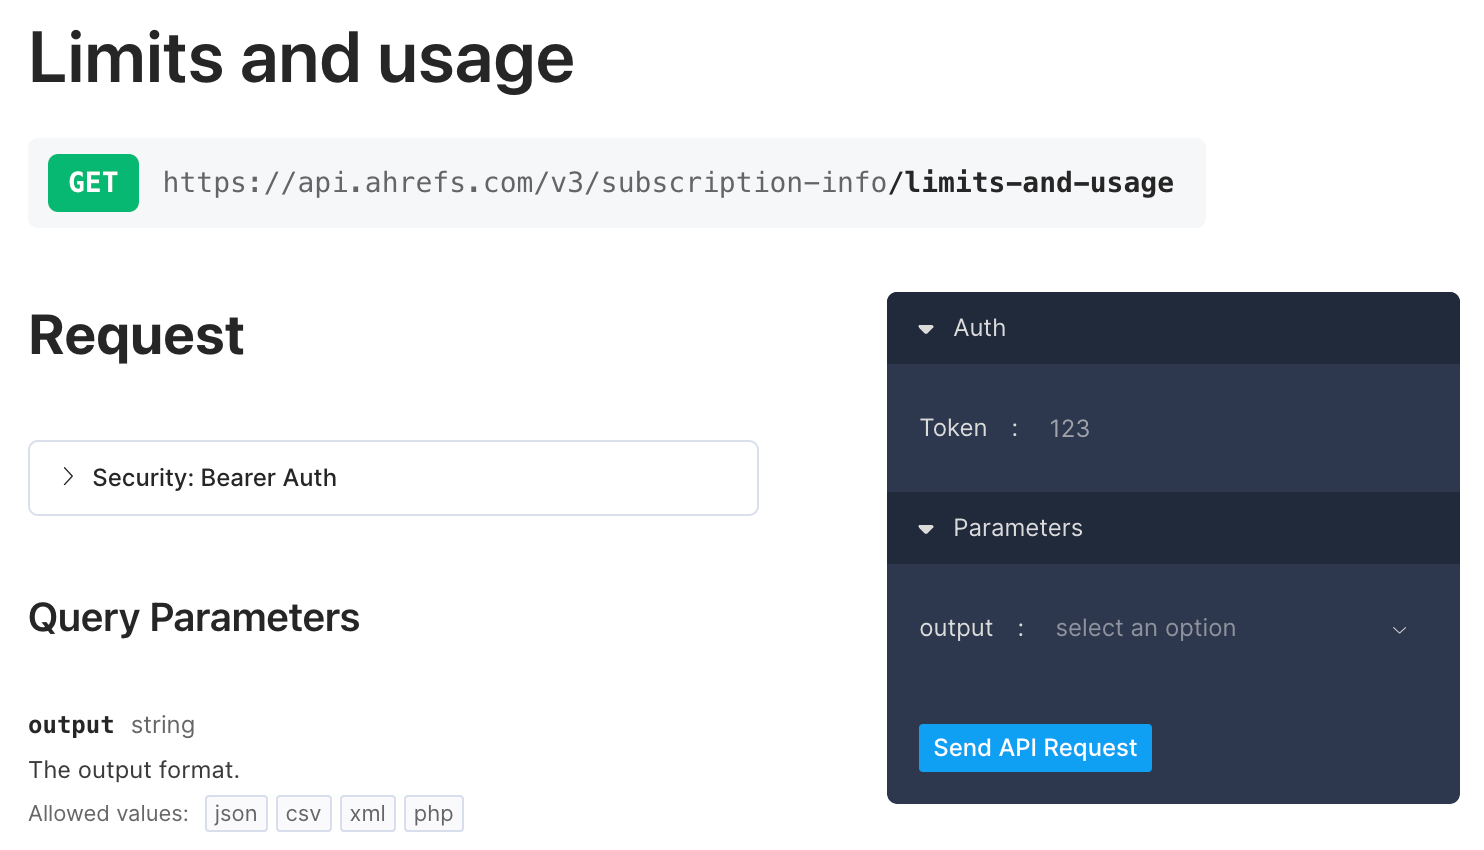Click the disclosure arrow beside Security: Bearer Auth
Screen dimensions: 1484x850
coord(68,477)
